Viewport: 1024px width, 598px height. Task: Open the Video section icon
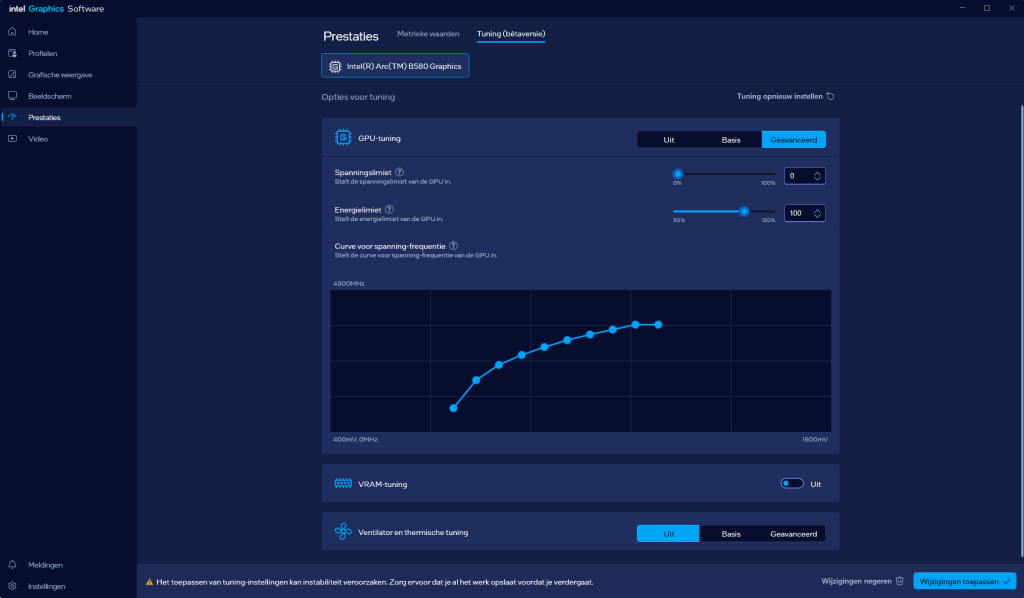coord(12,139)
